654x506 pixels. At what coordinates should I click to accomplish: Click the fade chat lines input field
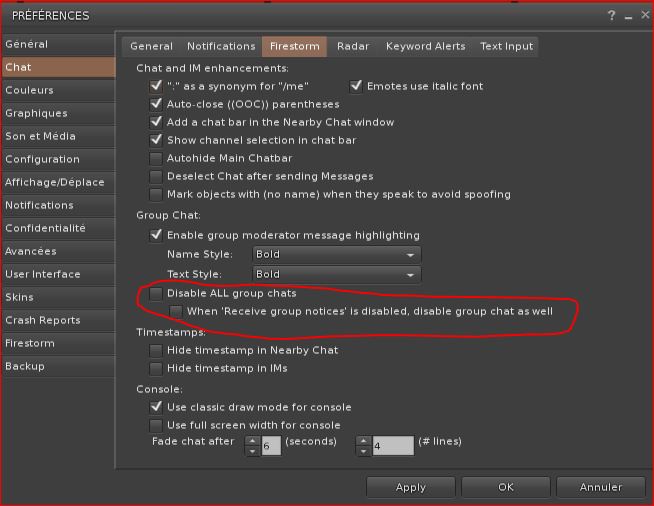[x=393, y=446]
